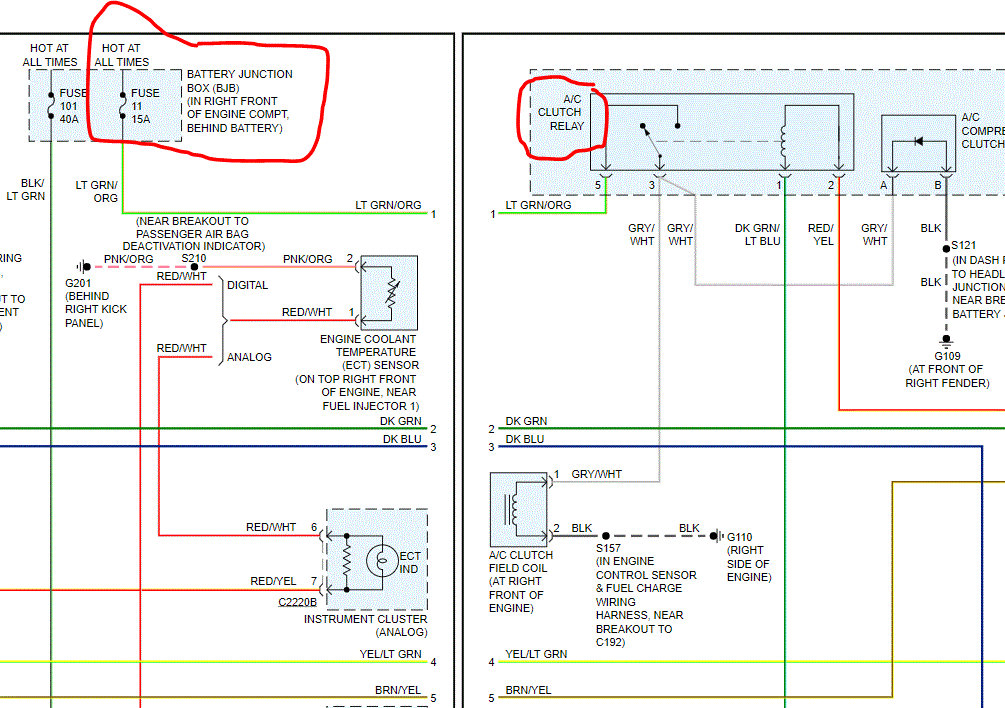Screen dimensions: 1005x708
Task: Select pin 5 of the A/C clutch relay
Action: 598,185
